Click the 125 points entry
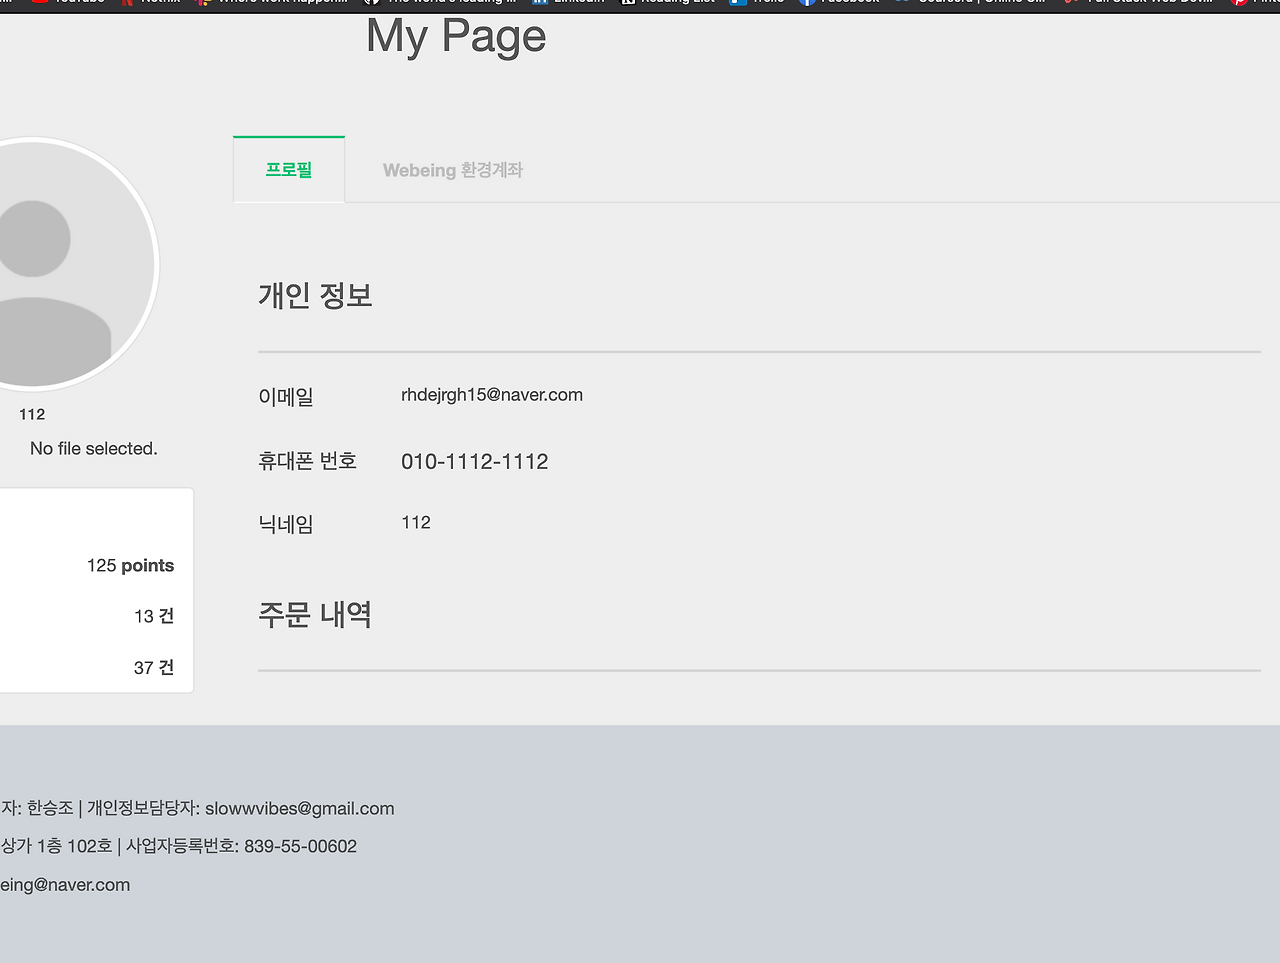 [x=130, y=565]
